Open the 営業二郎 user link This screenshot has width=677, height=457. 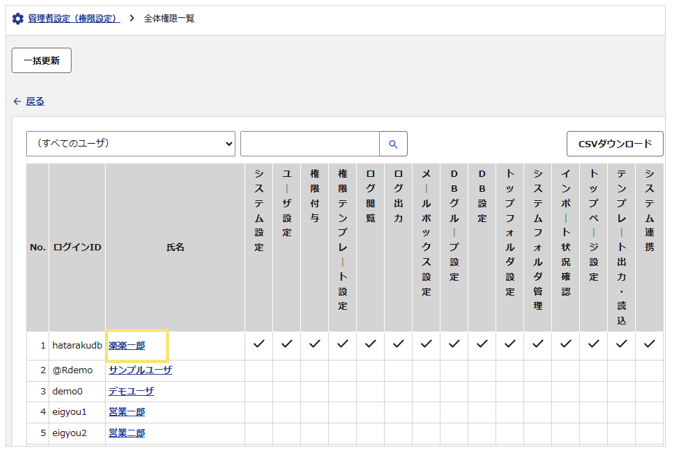(x=127, y=433)
